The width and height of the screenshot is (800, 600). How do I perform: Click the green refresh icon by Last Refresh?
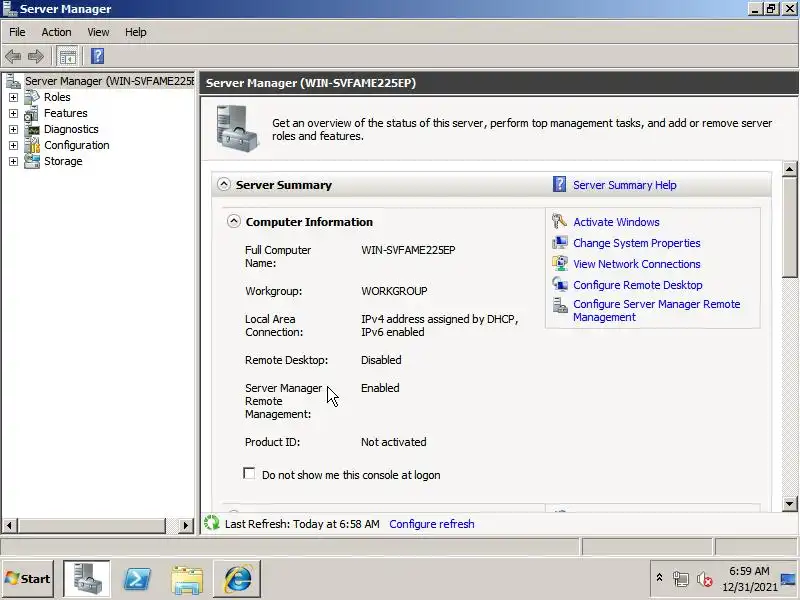click(x=212, y=523)
